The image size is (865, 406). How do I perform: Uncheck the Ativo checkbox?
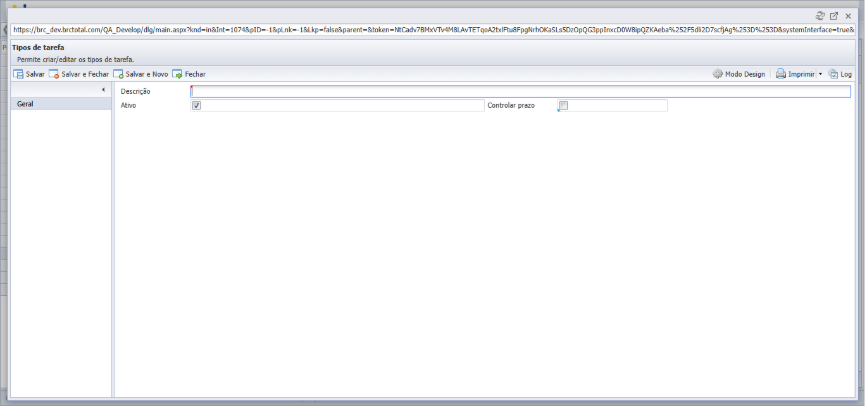(x=196, y=105)
